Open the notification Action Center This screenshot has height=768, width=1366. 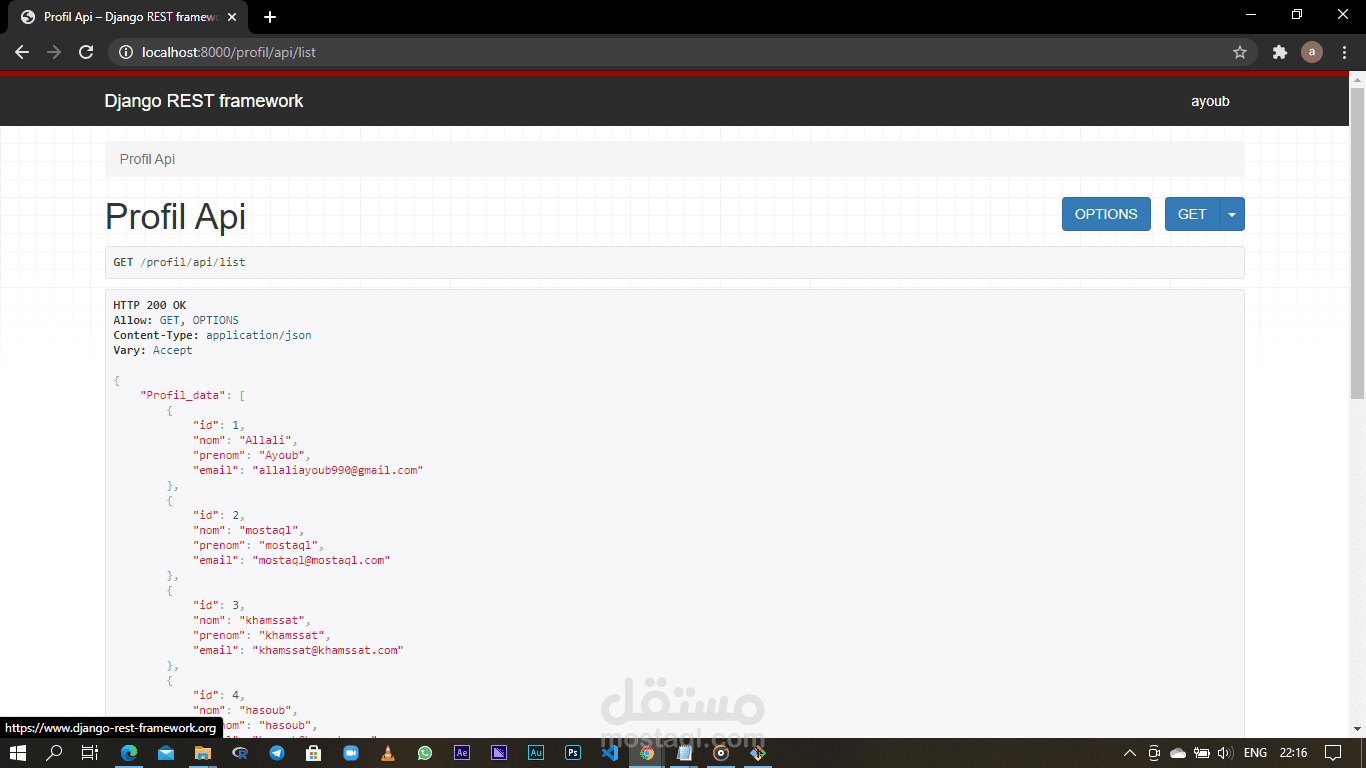[x=1333, y=753]
